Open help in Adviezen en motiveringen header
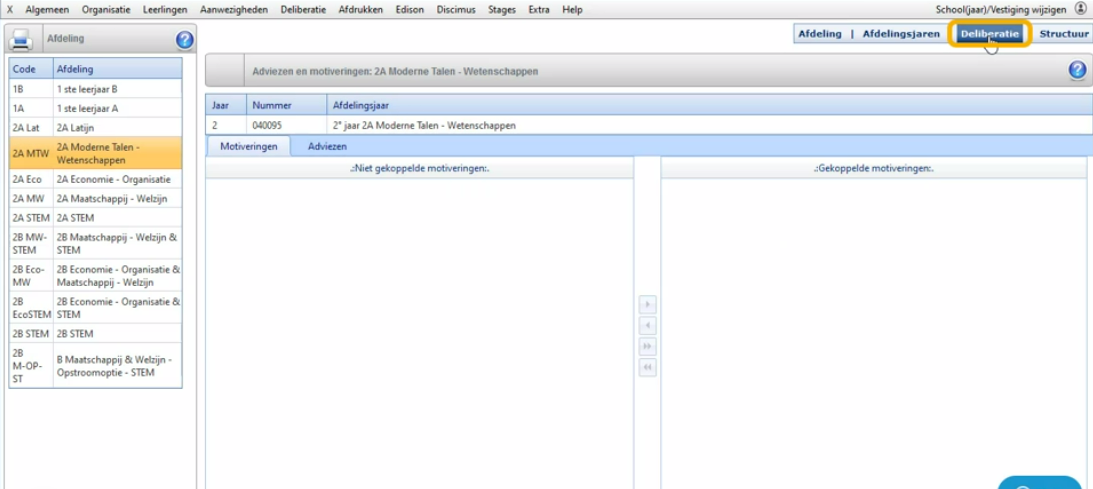The height and width of the screenshot is (489, 1093). coord(1077,70)
